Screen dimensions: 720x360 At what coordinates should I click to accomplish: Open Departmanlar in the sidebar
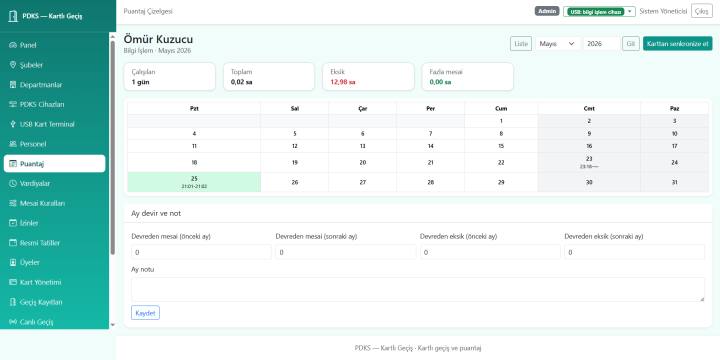[x=55, y=85]
